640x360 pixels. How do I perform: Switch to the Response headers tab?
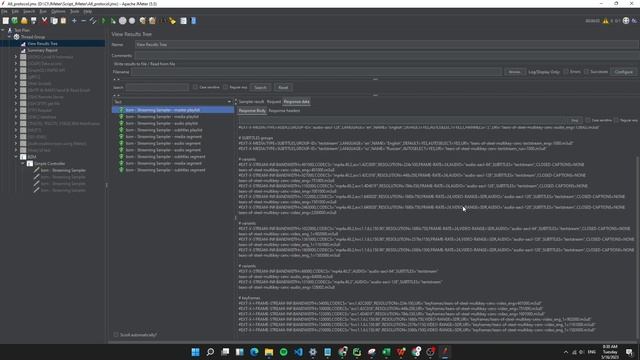284,111
